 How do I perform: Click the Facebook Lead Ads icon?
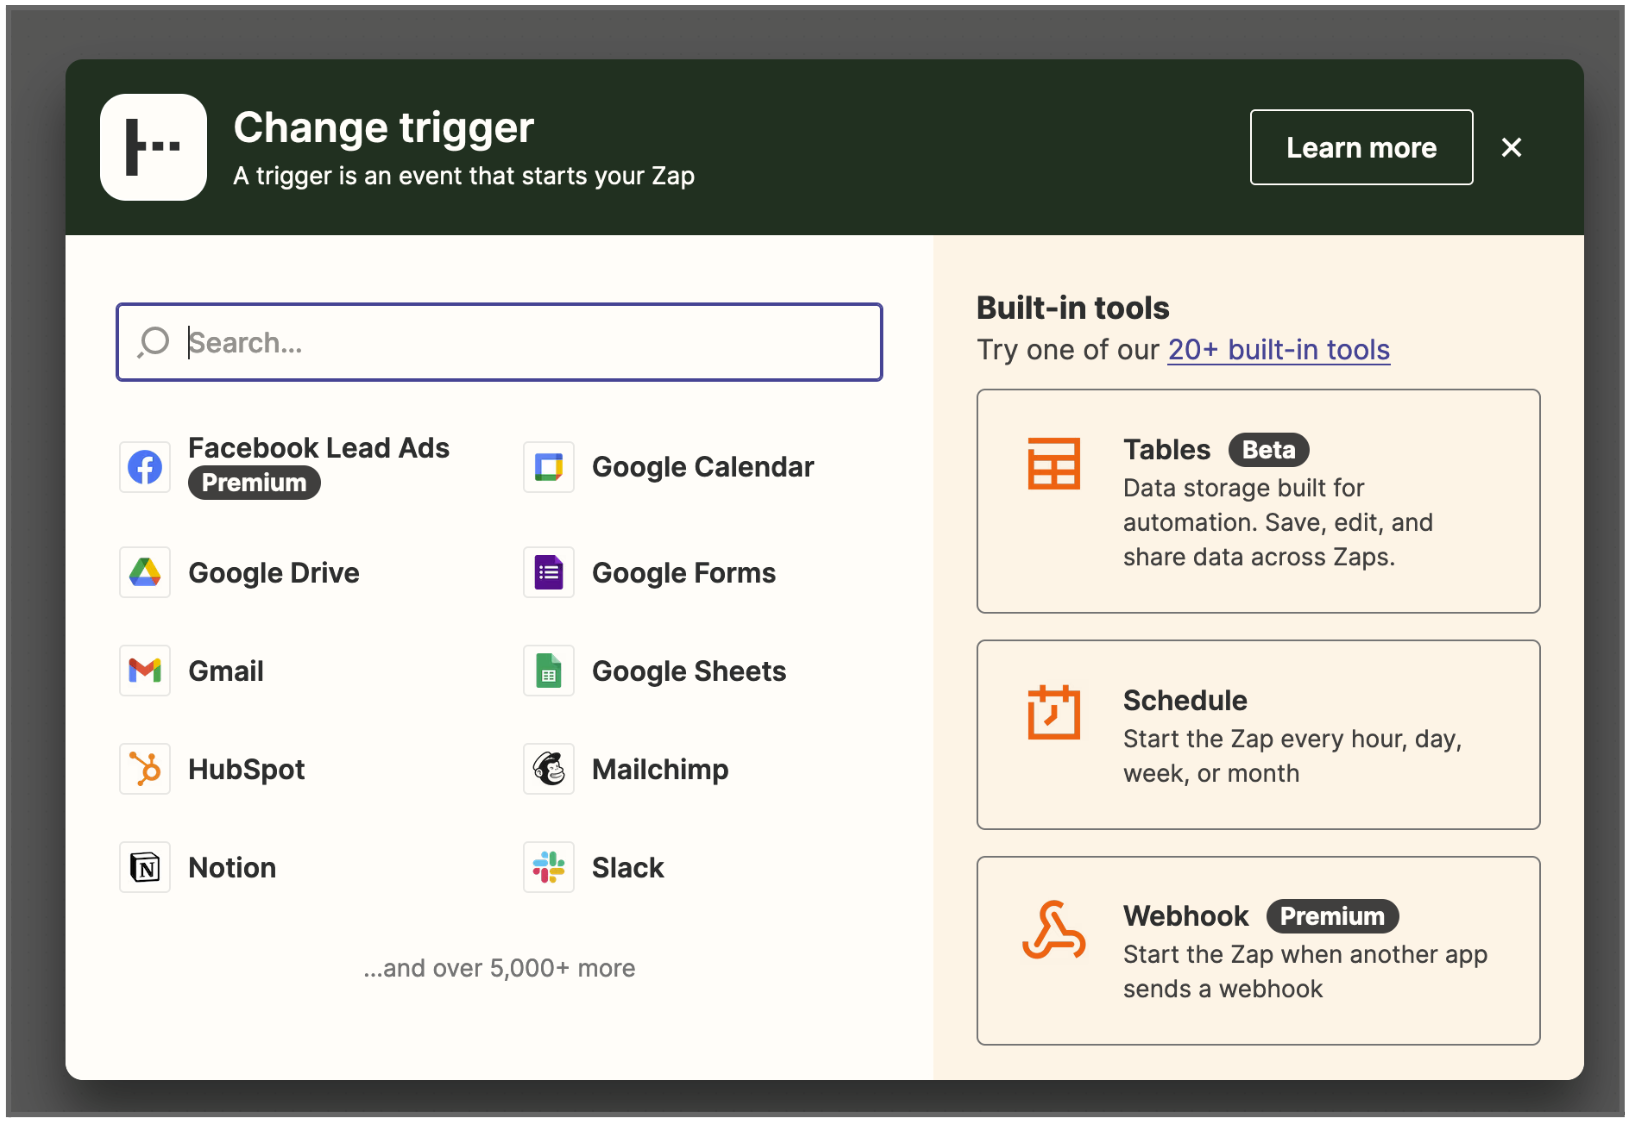point(145,467)
